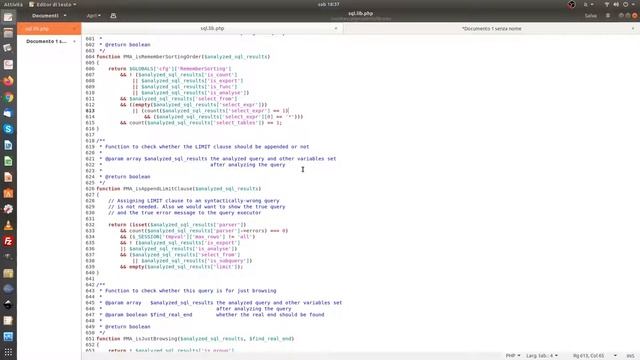
Task: Click function PMA_isRememberSortingOrder line
Action: click(x=183, y=57)
